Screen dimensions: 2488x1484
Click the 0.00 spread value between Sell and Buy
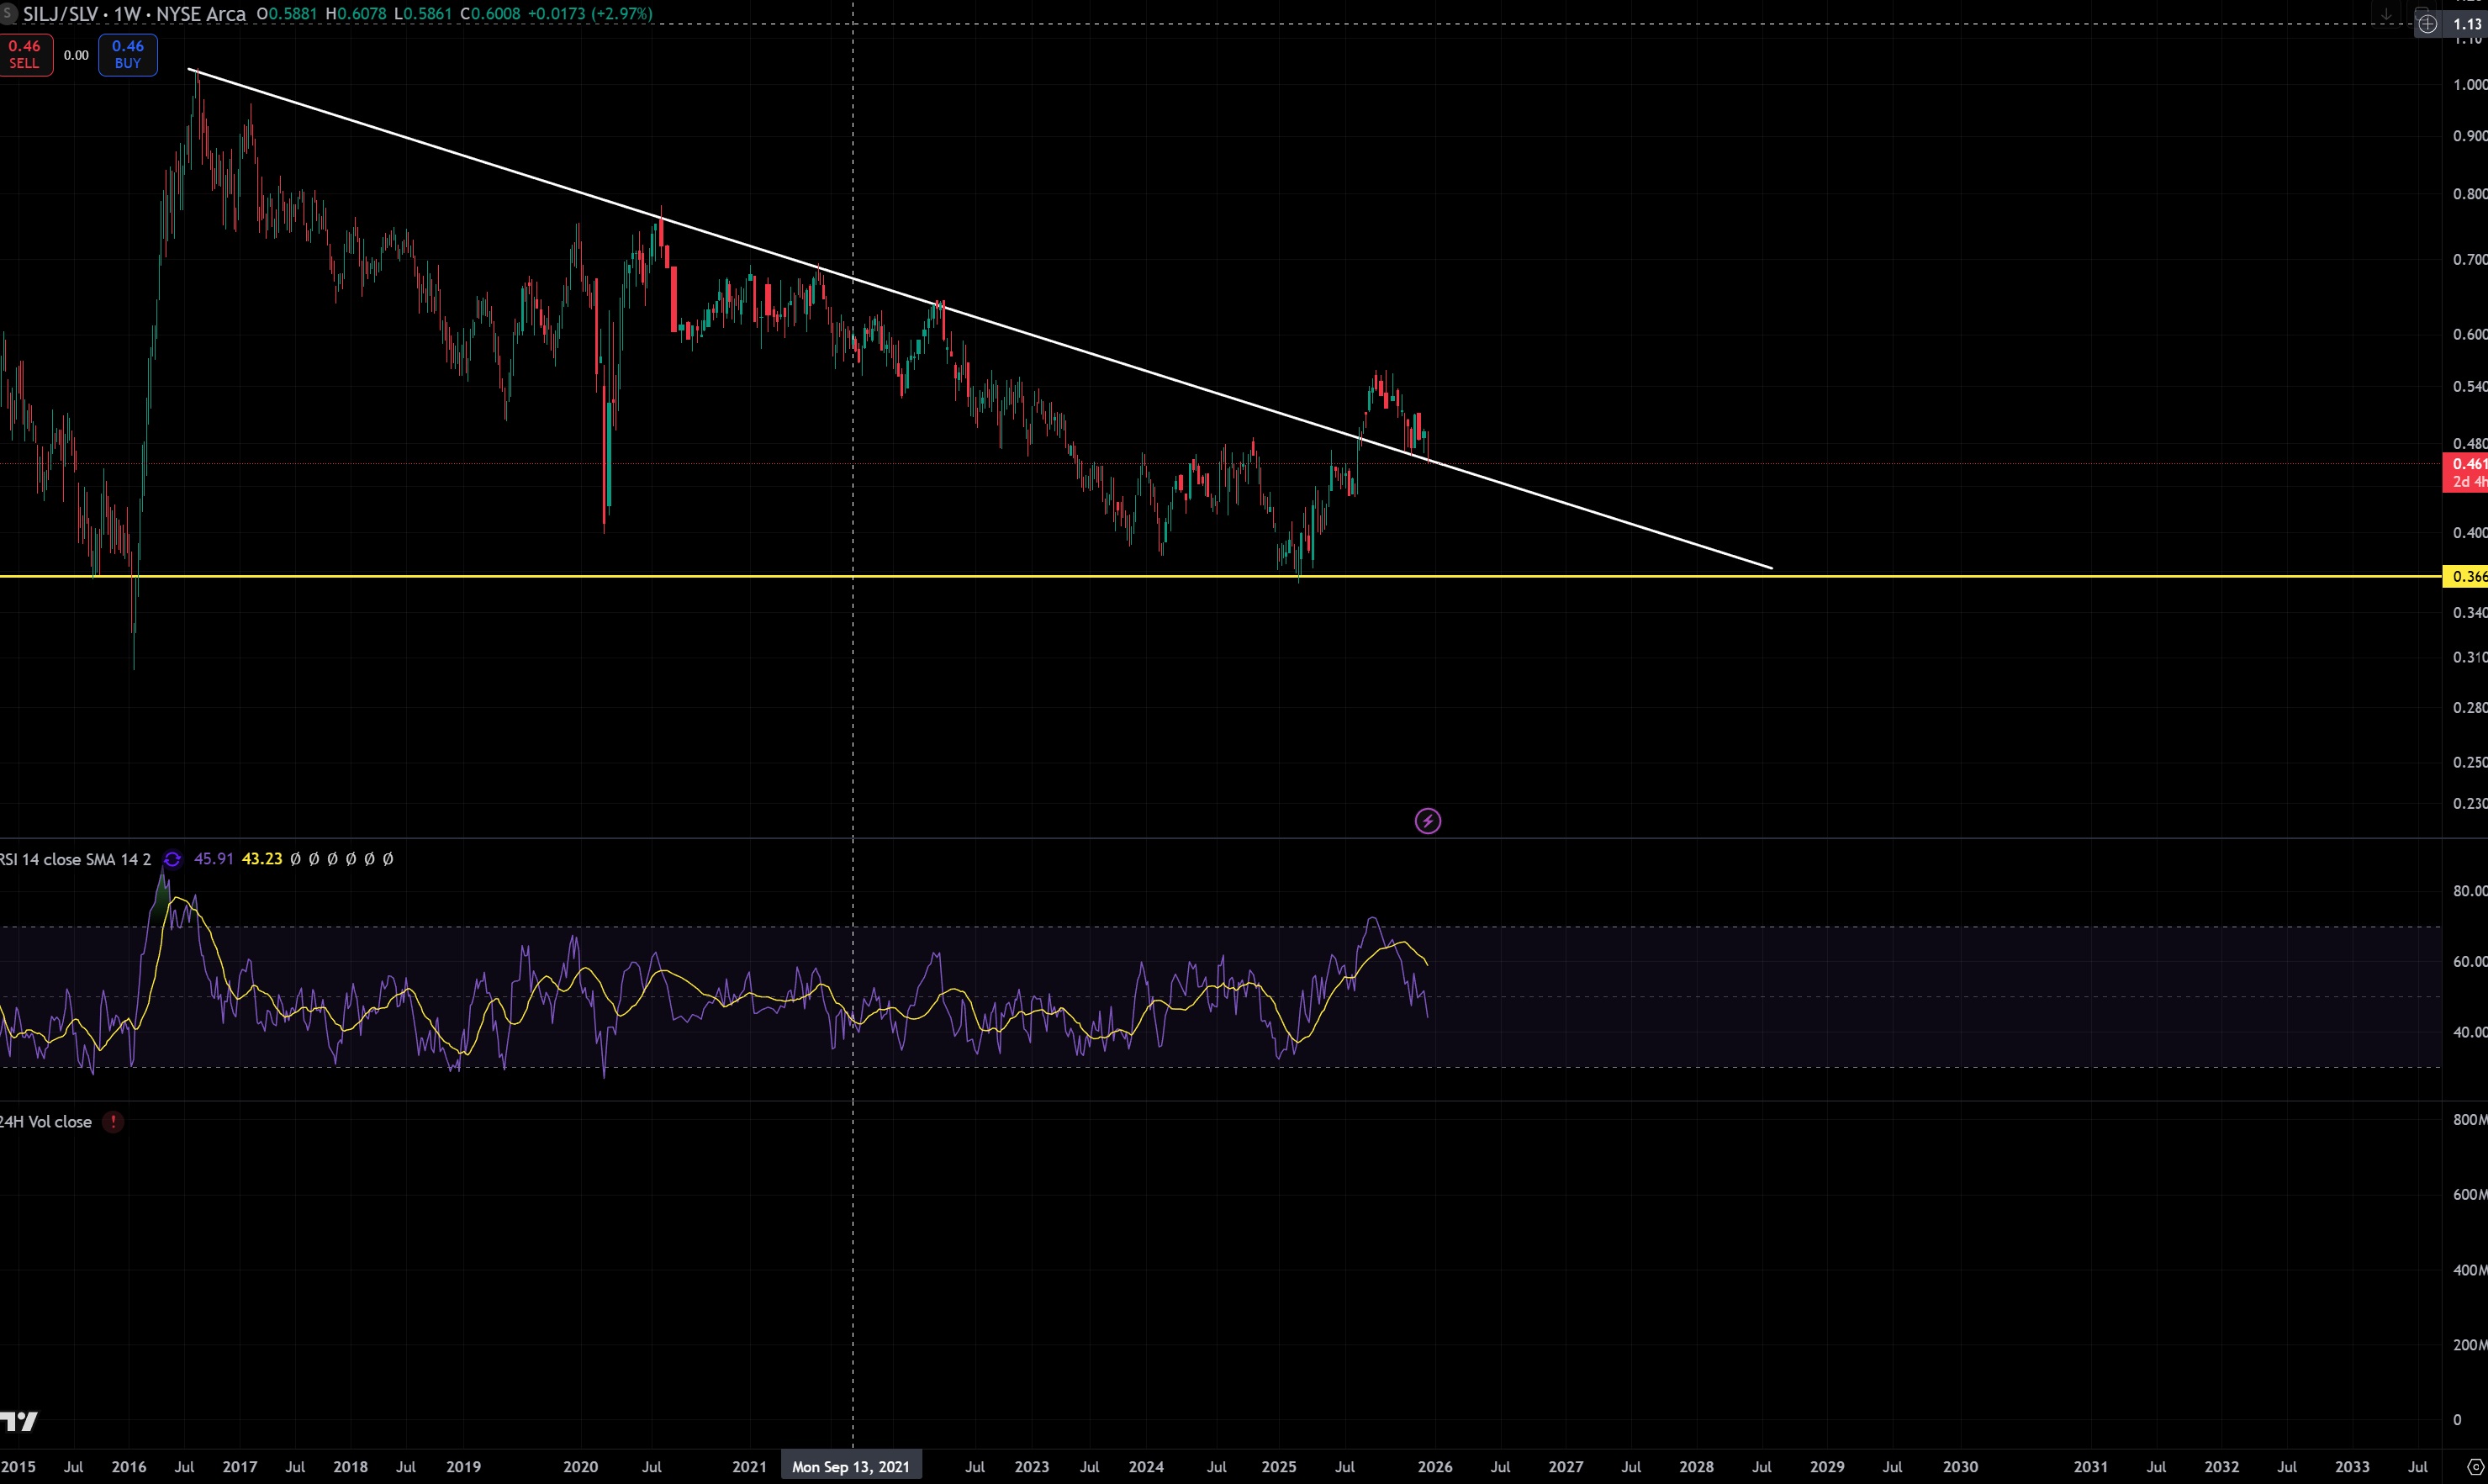pyautogui.click(x=76, y=55)
